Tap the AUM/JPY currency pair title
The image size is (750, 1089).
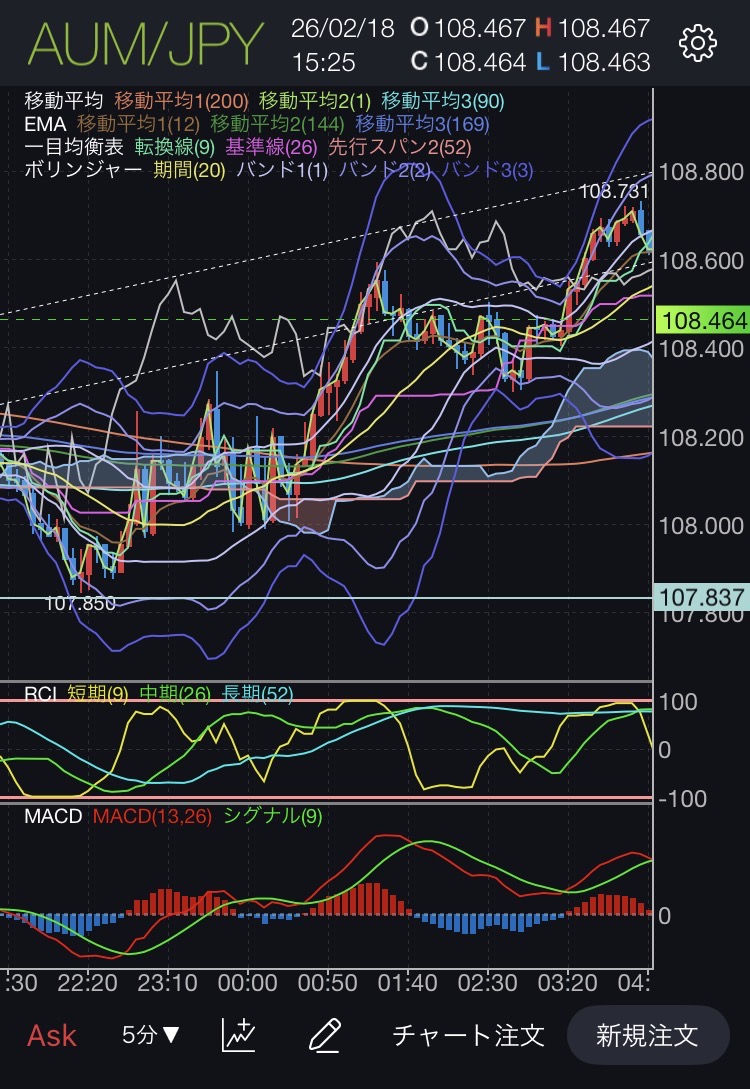146,44
